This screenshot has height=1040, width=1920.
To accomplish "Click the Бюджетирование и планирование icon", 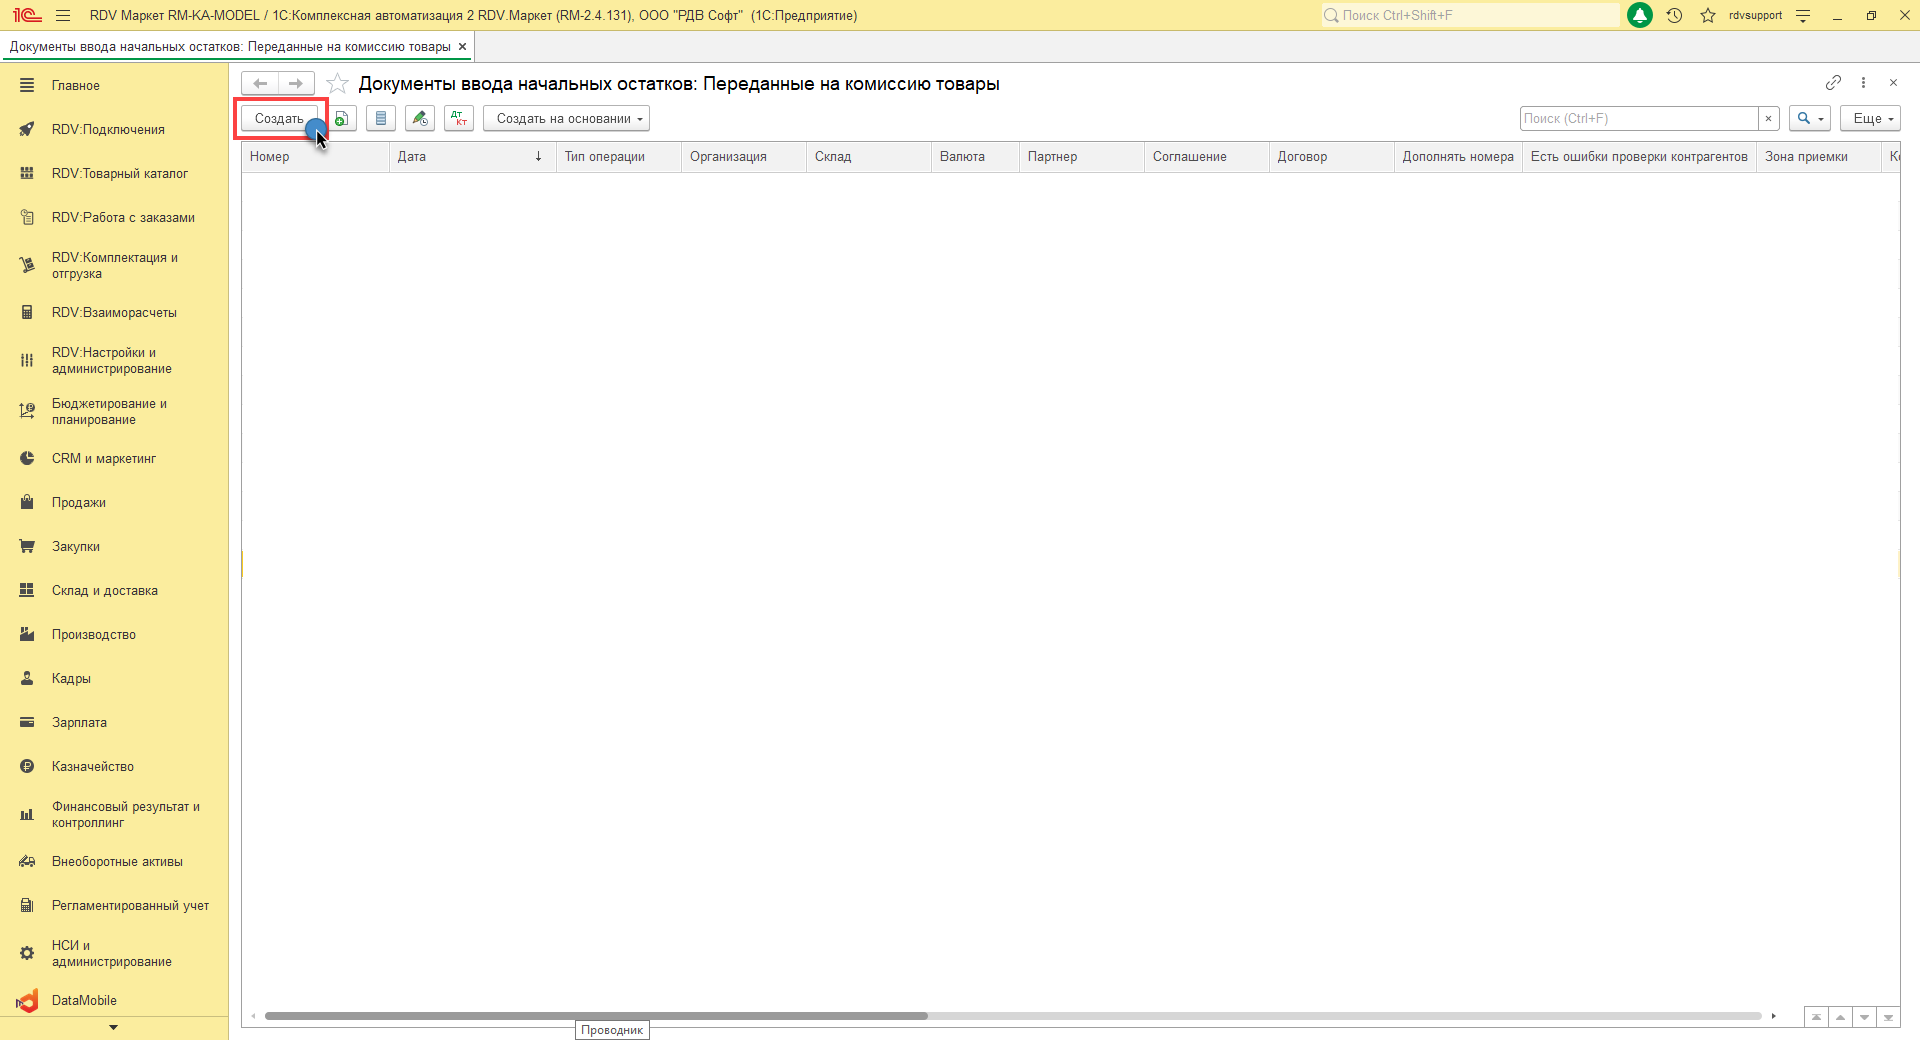I will (27, 411).
